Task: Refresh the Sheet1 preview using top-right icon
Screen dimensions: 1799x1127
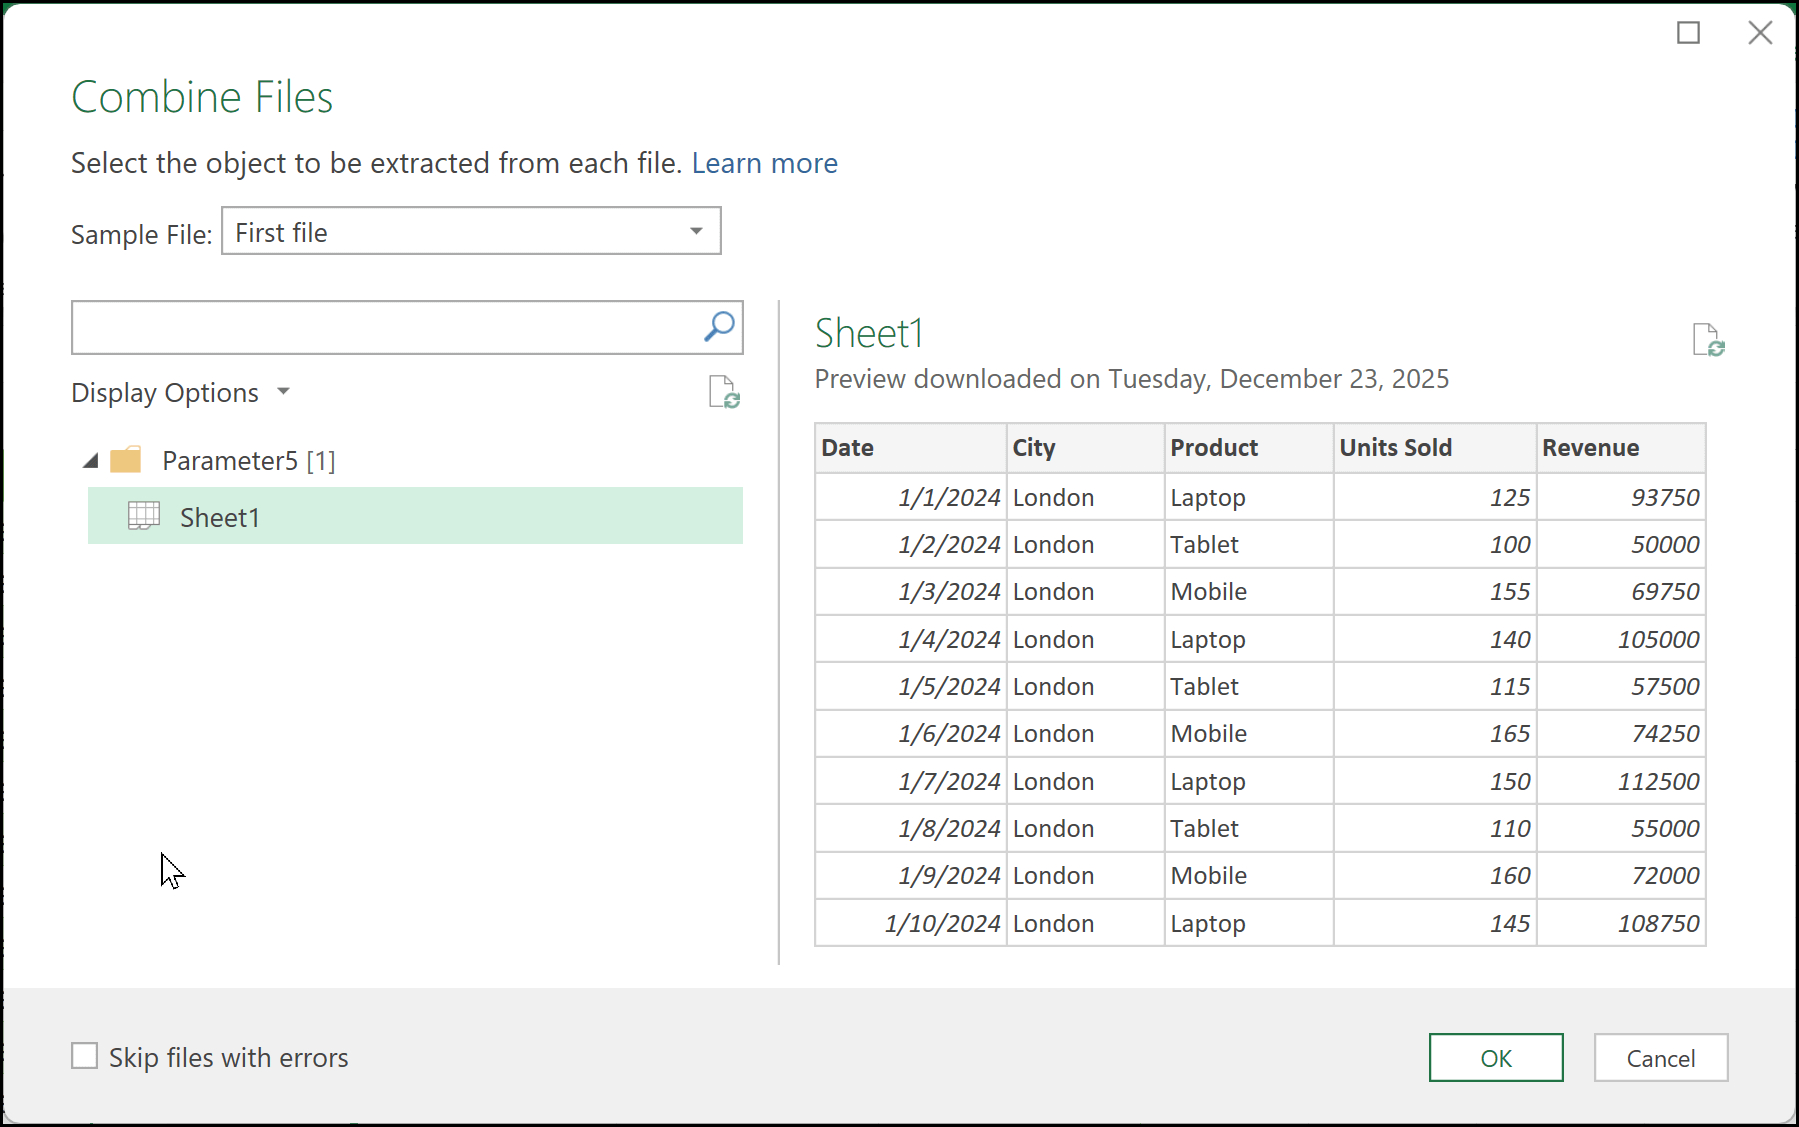Action: click(x=1707, y=340)
